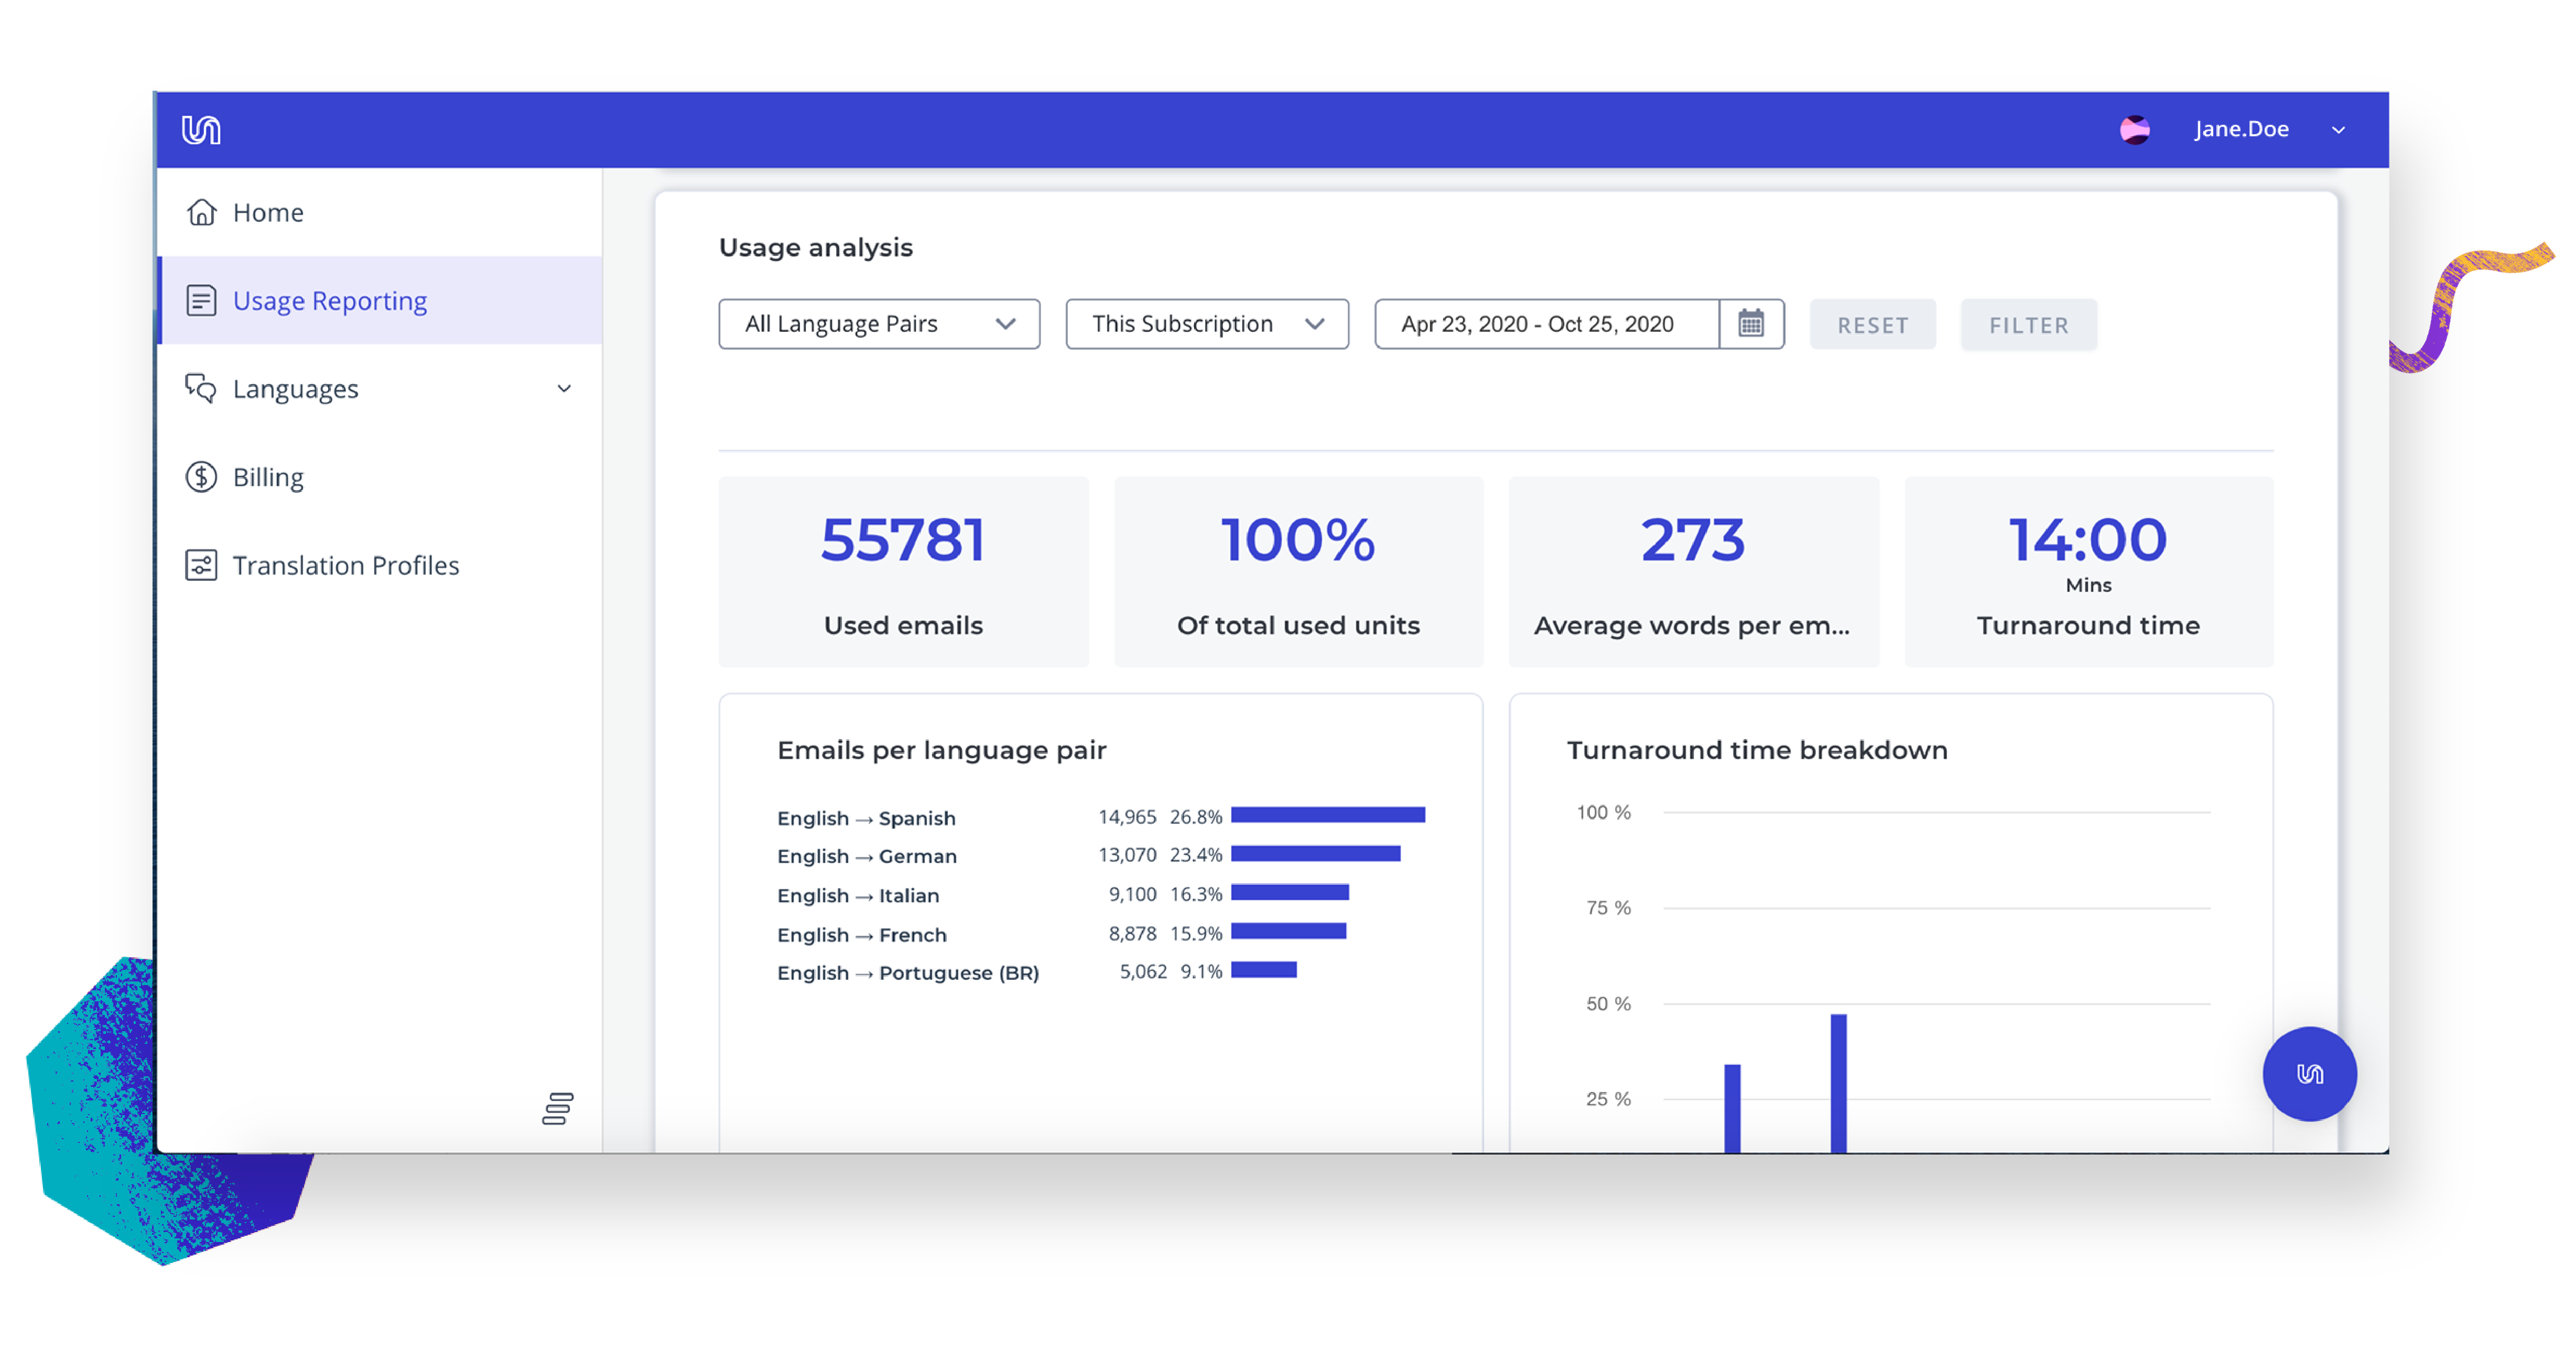Click the Home house icon
Screen dimensions: 2576x1372
pyautogui.click(x=201, y=212)
